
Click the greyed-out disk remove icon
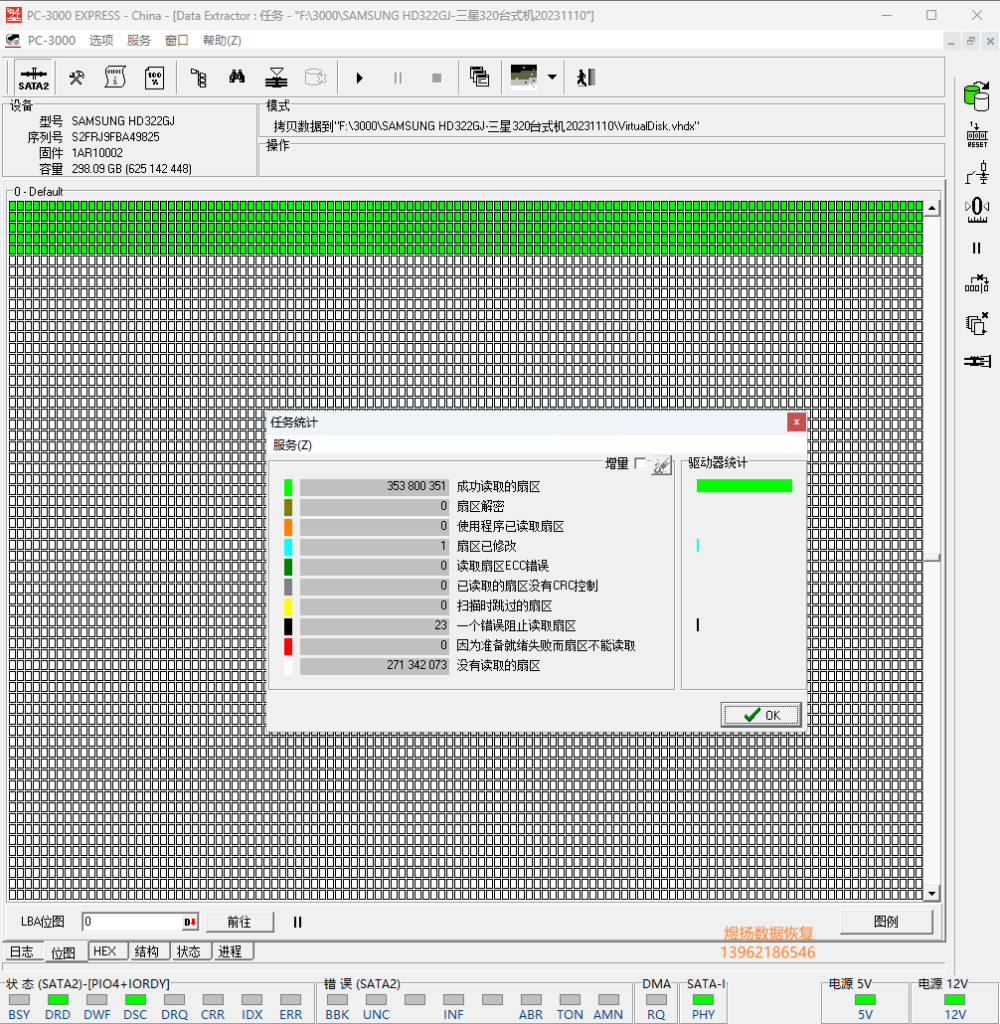(315, 78)
